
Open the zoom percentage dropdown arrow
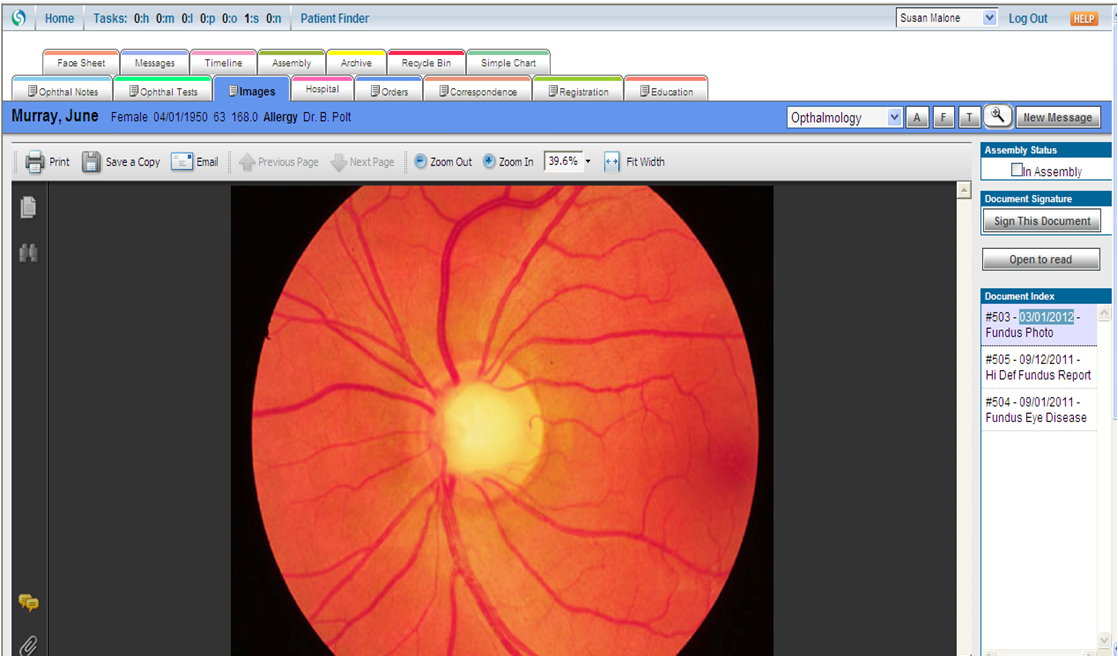click(x=588, y=162)
